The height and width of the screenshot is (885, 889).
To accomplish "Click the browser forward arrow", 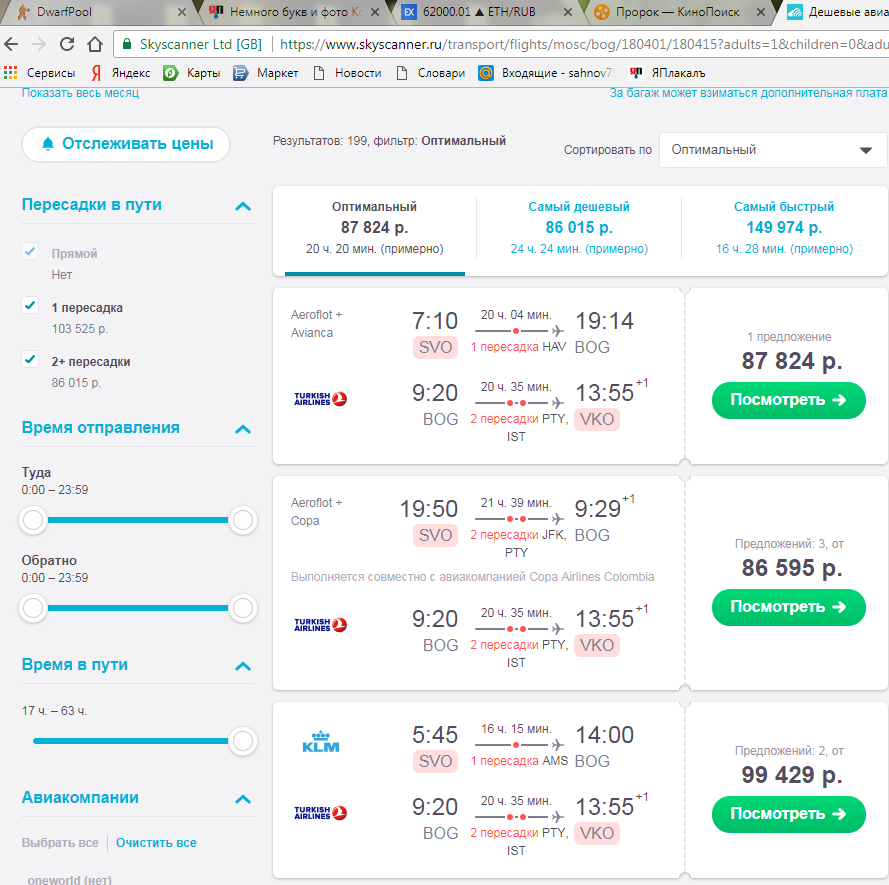I will click(39, 44).
